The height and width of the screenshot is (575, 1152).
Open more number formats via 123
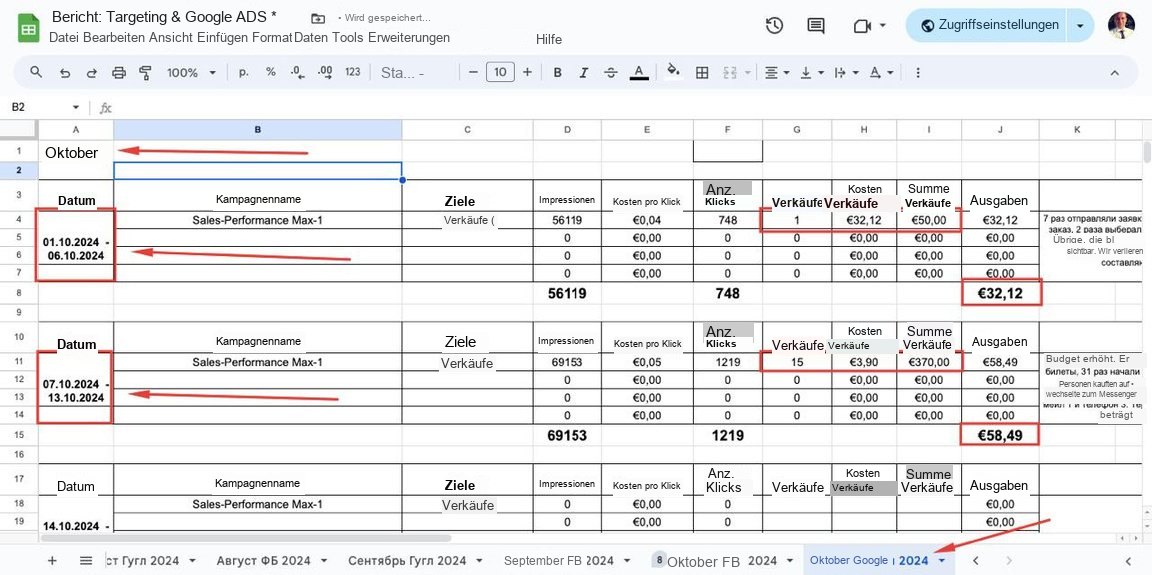pyautogui.click(x=353, y=72)
